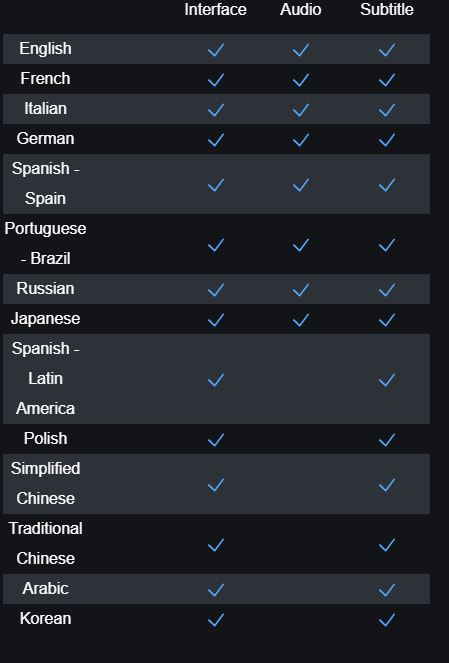449x663 pixels.
Task: Click the Traditional Chinese Subtitle checkmark
Action: (x=387, y=544)
